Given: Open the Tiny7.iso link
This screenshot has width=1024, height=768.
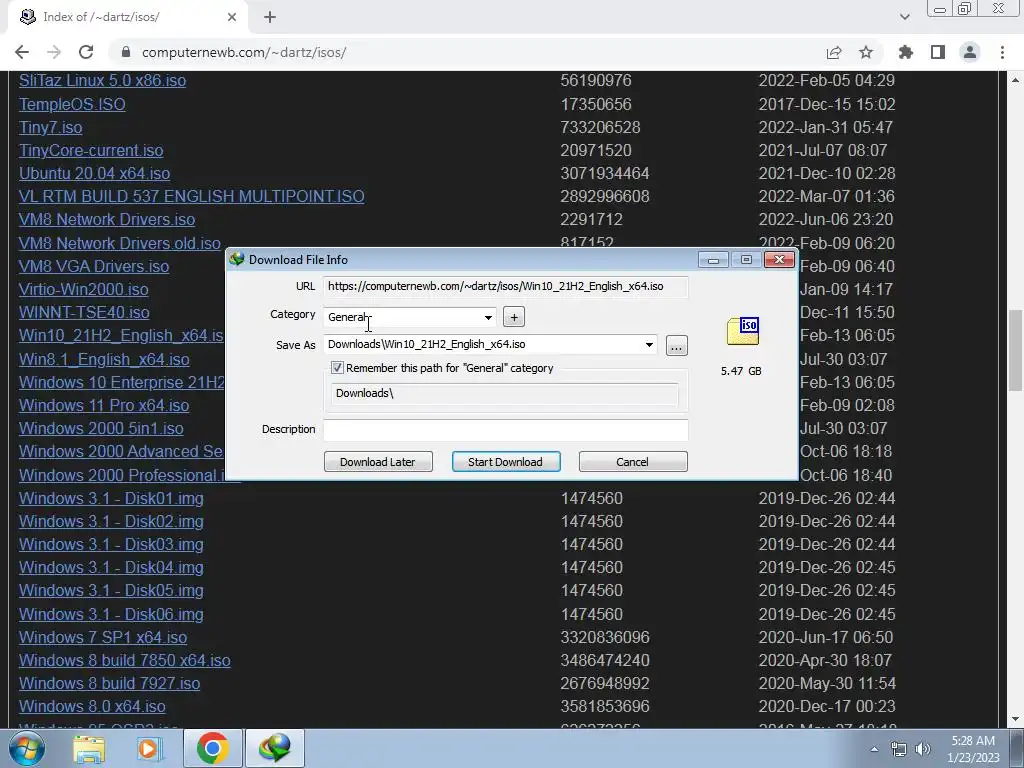Looking at the screenshot, I should [x=50, y=127].
